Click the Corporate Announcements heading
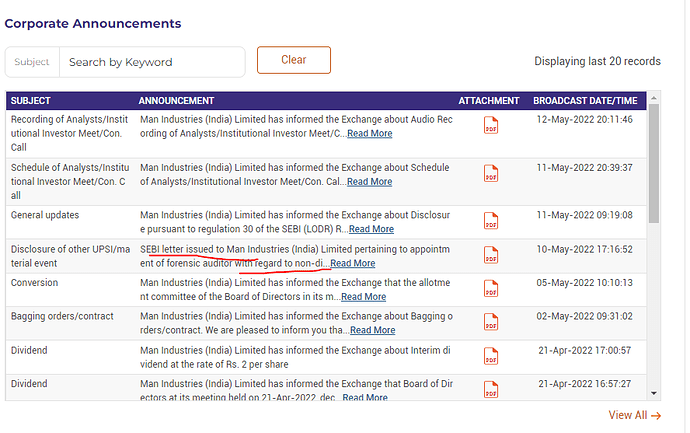This screenshot has width=690, height=433. [x=93, y=23]
